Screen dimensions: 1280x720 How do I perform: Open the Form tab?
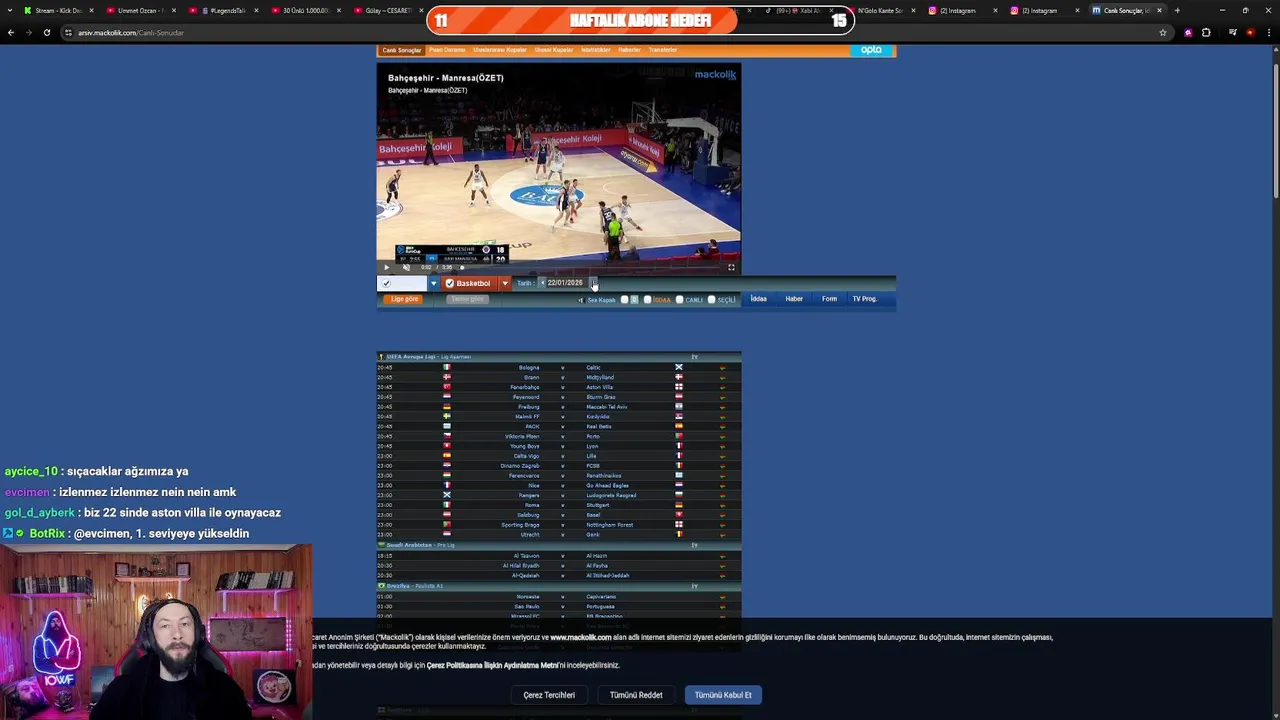point(829,299)
